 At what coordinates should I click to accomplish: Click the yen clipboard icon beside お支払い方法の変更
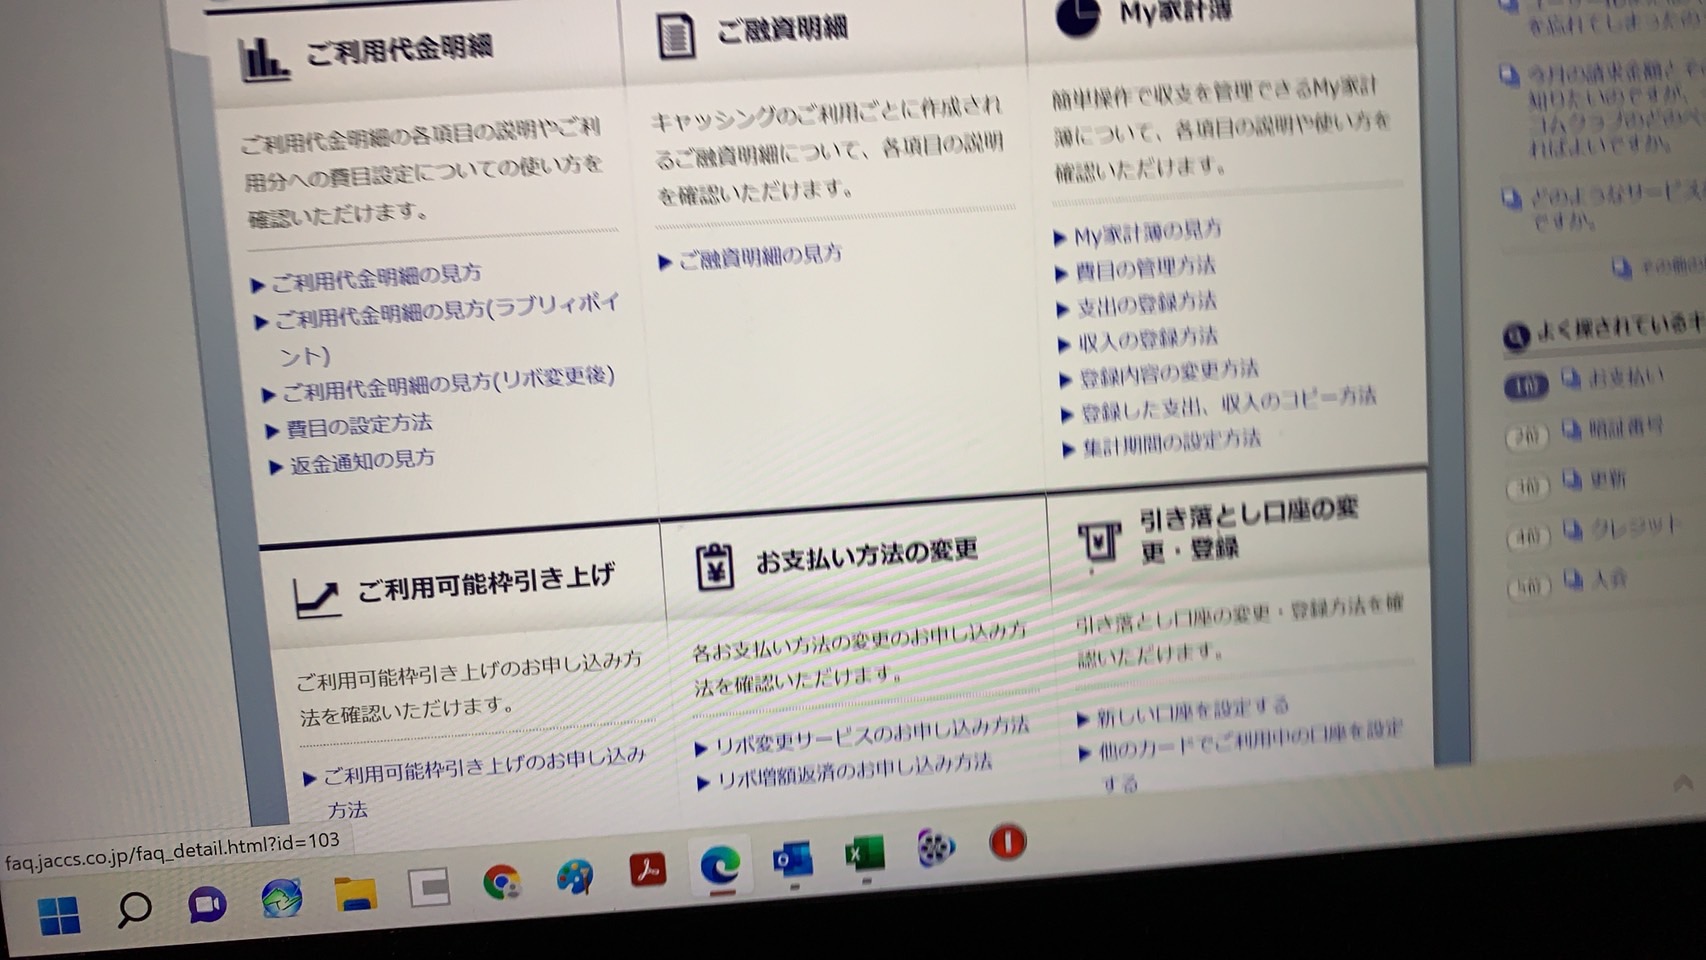tap(715, 568)
